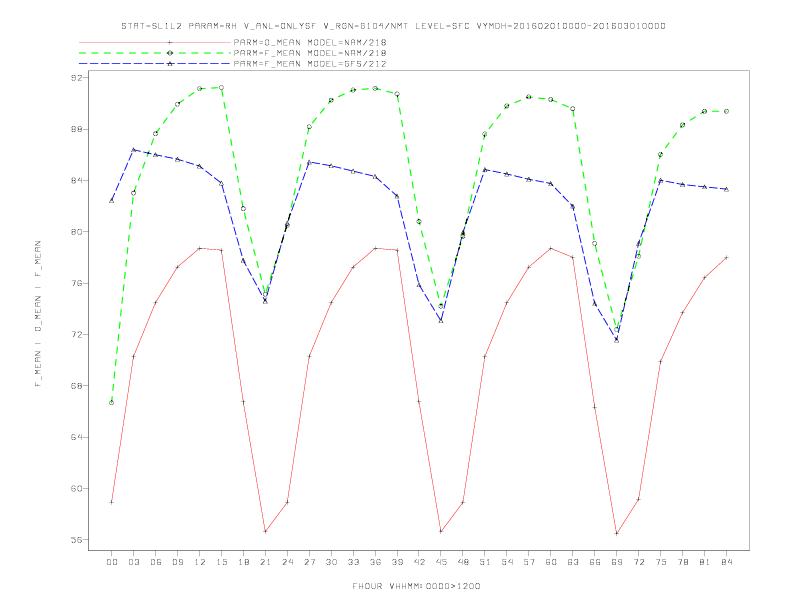Screen dimensions: 792x612
Task: Click the x-axis tick label 66
Action: [595, 562]
